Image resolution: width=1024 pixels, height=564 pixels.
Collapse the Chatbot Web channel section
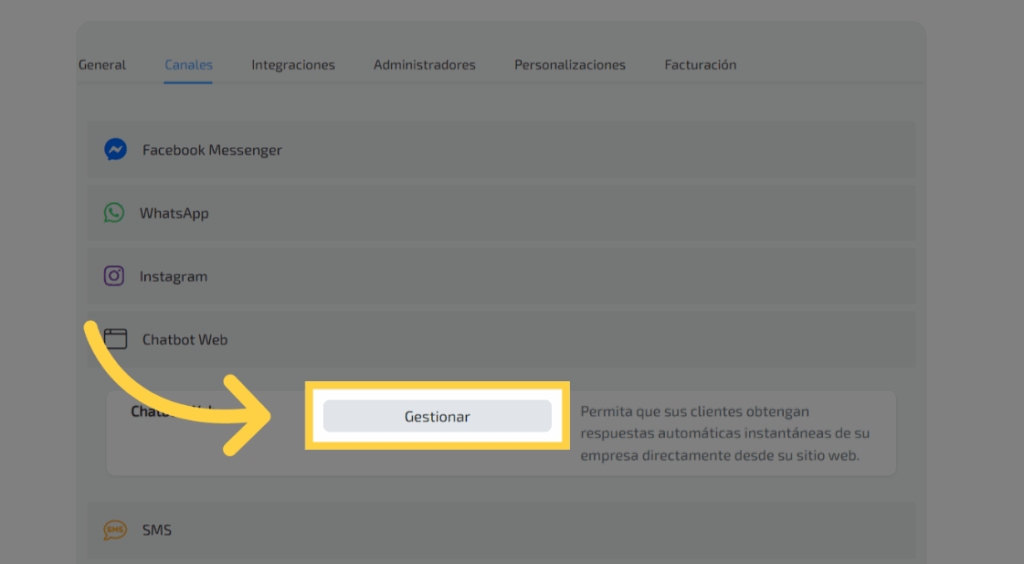[x=500, y=339]
